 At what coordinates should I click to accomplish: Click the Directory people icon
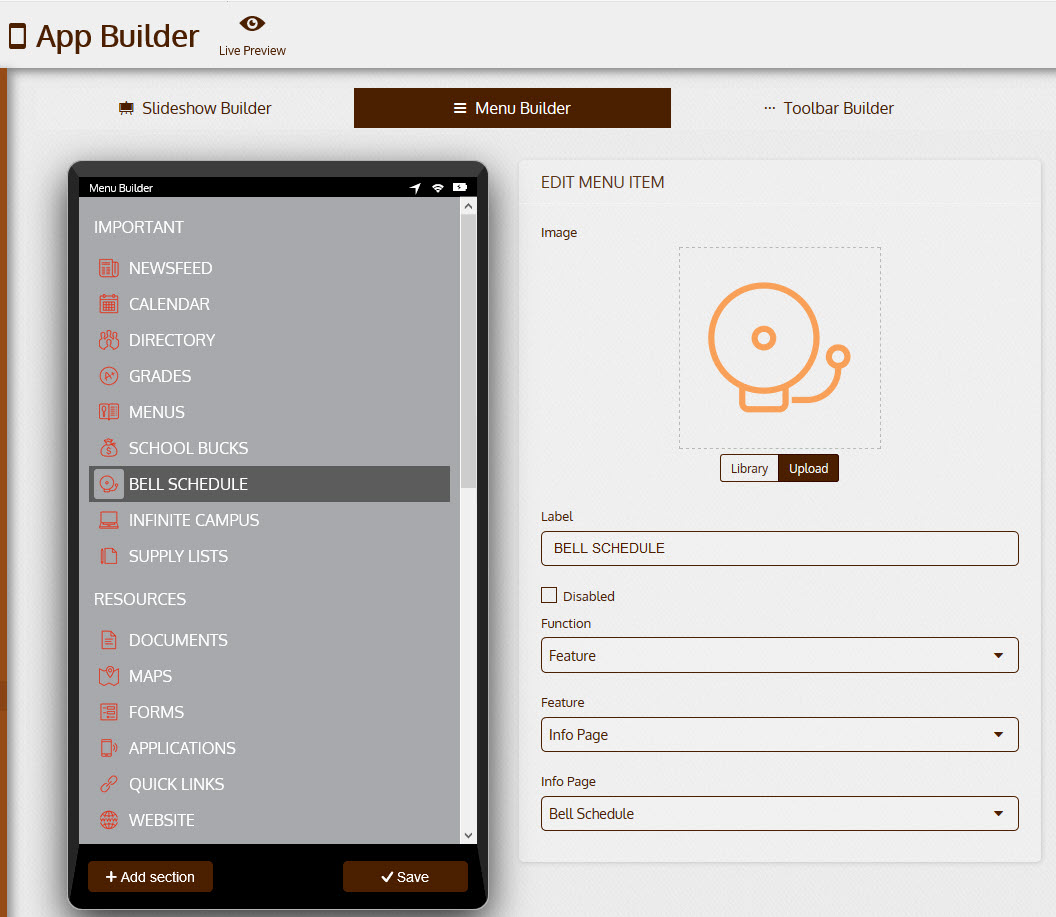(108, 340)
